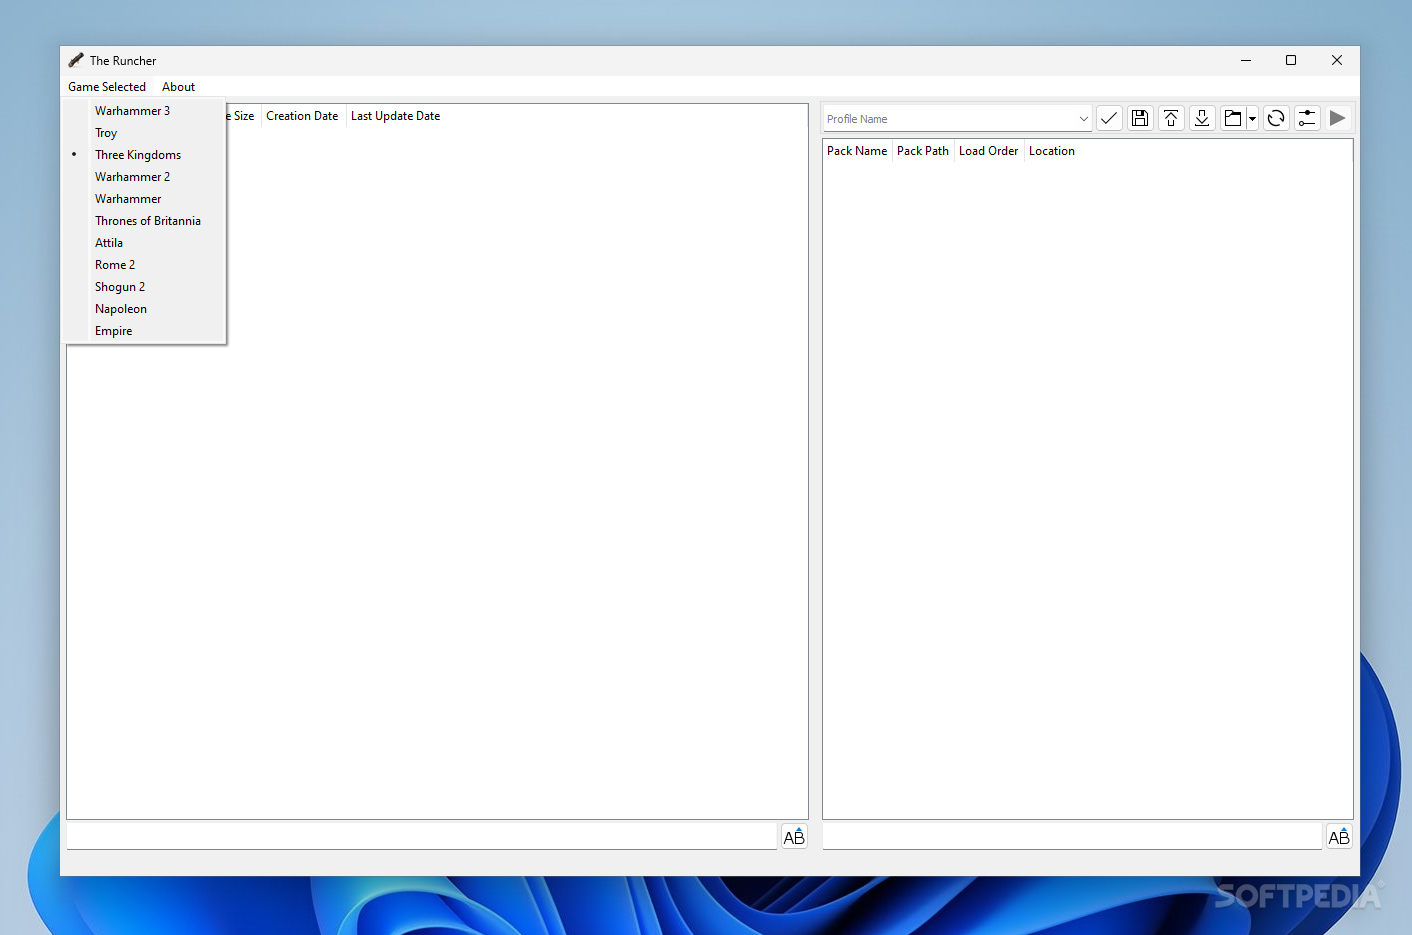Open settings with the sliders icon
1412x935 pixels.
[x=1307, y=118]
